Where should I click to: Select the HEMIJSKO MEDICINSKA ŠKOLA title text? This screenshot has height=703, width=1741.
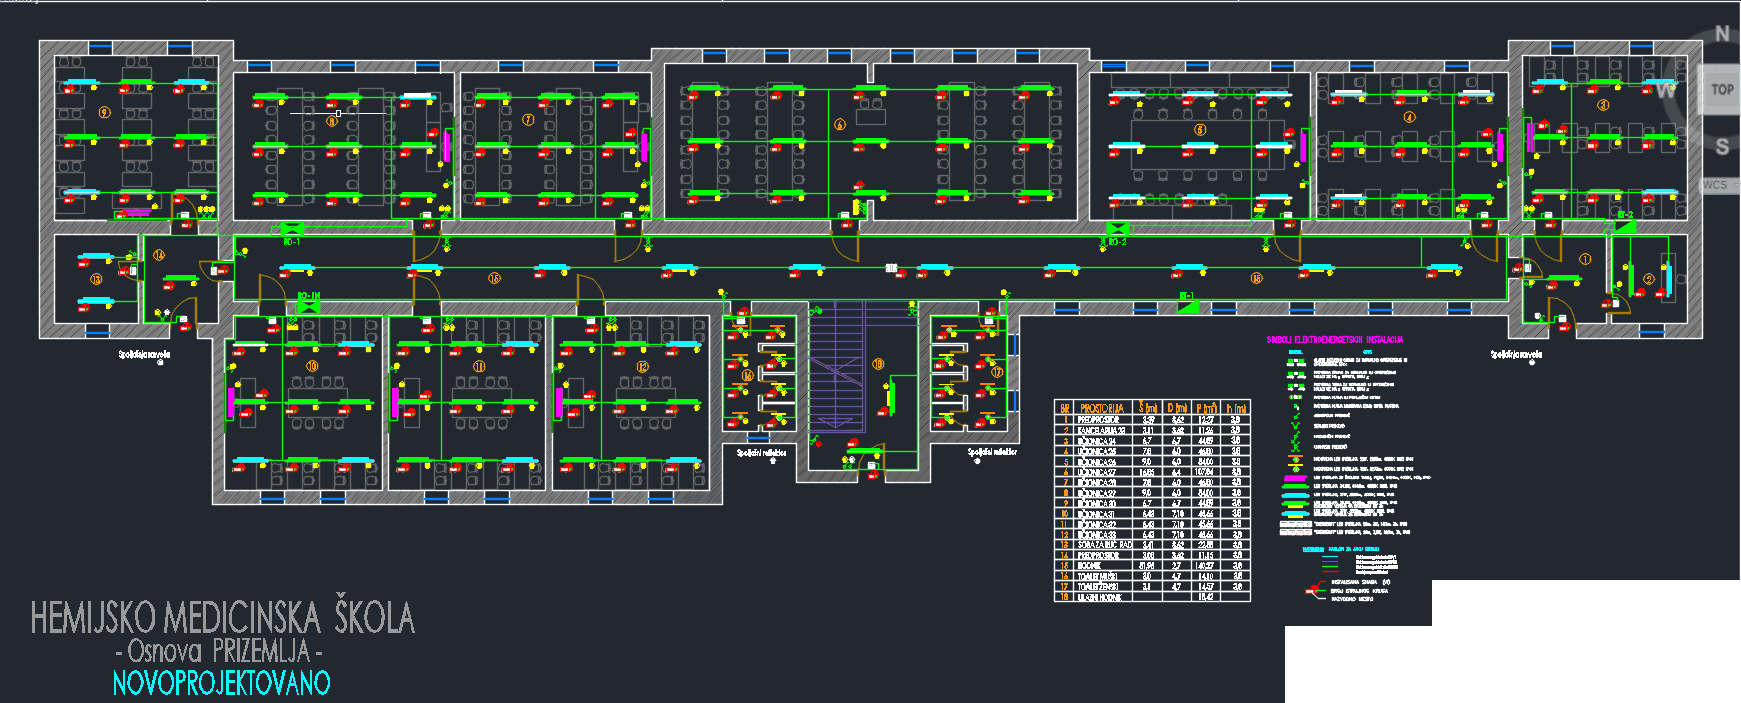click(x=222, y=618)
